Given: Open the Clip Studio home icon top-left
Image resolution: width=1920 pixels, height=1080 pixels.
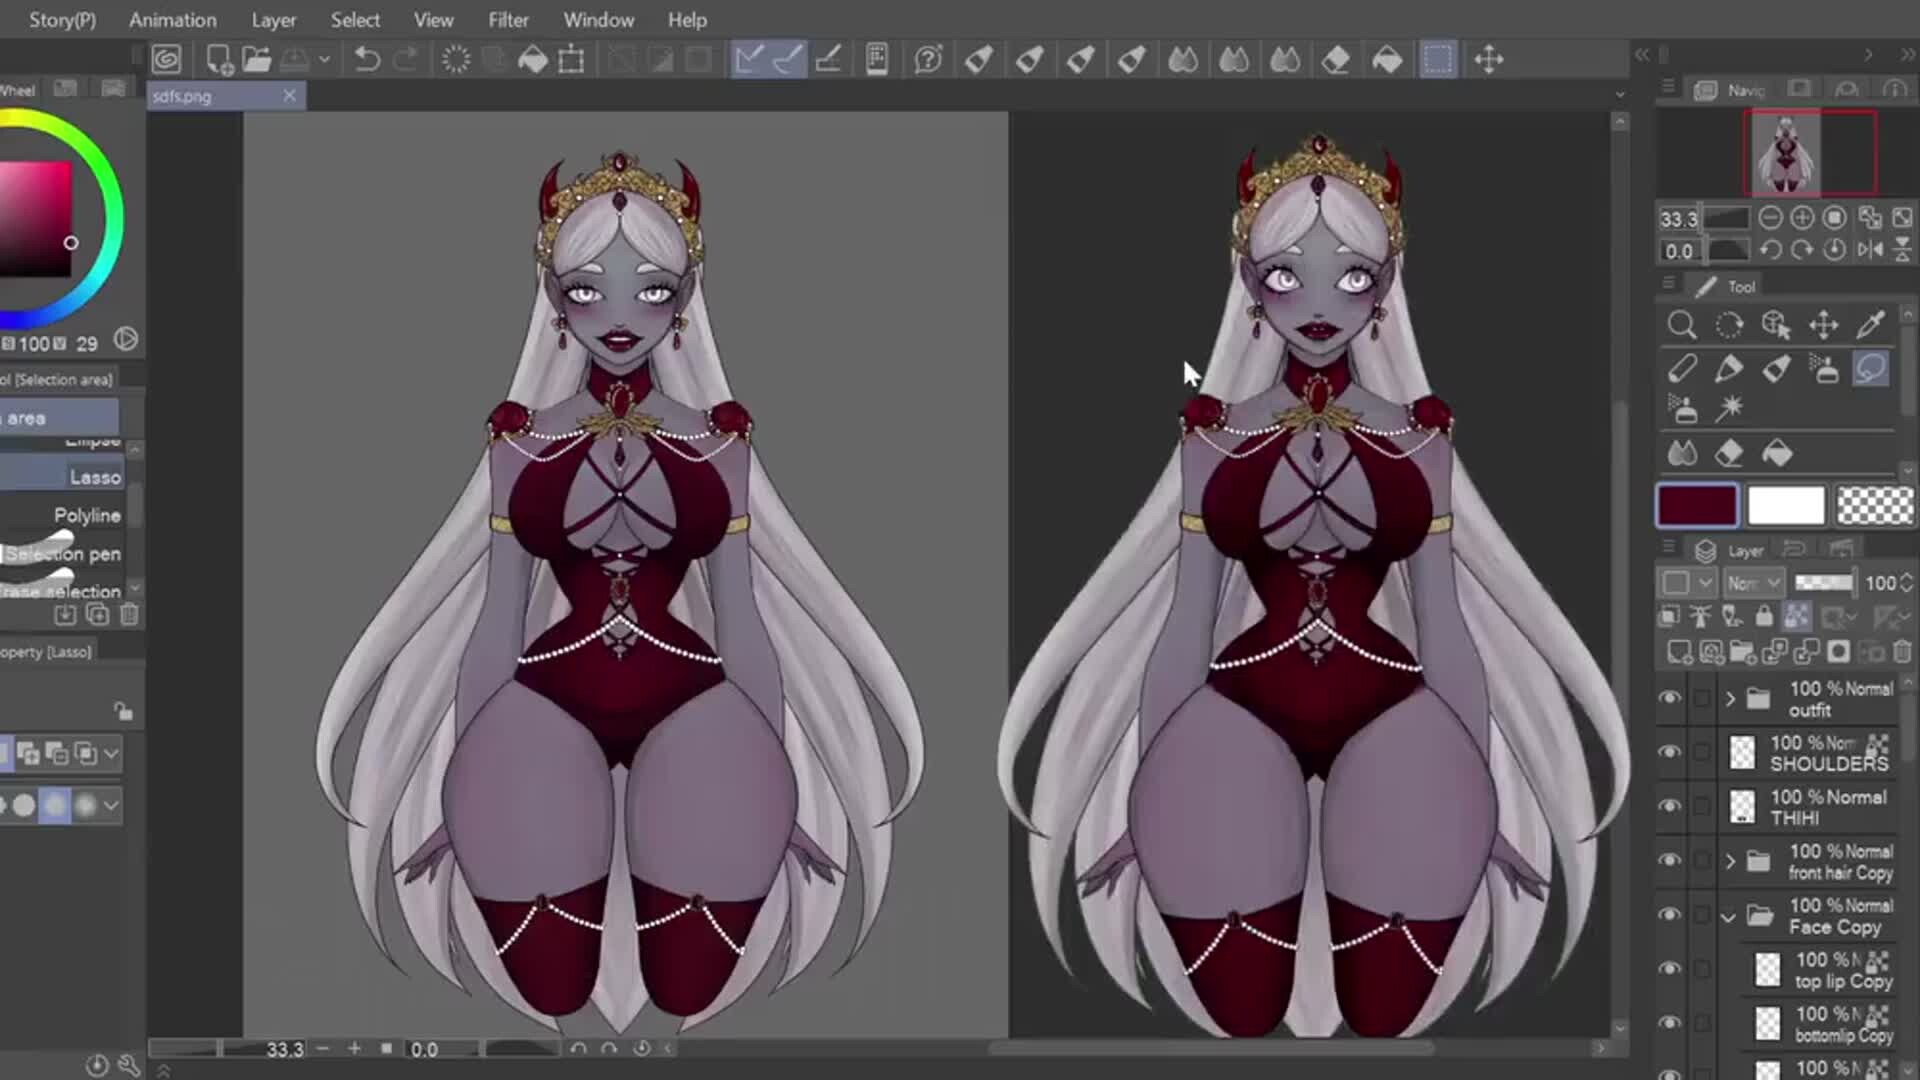Looking at the screenshot, I should [166, 59].
